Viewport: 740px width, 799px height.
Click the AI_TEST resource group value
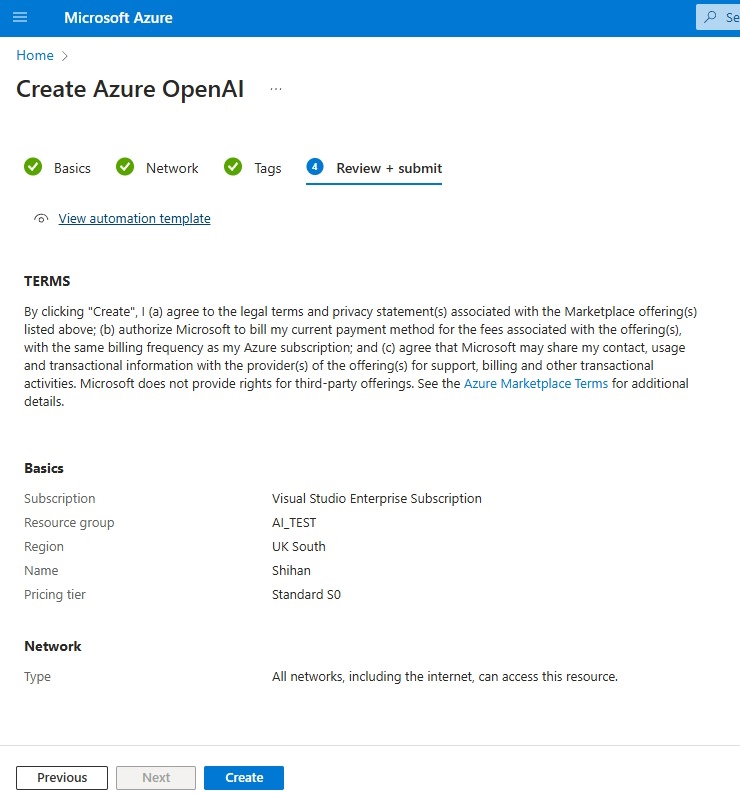pos(294,523)
